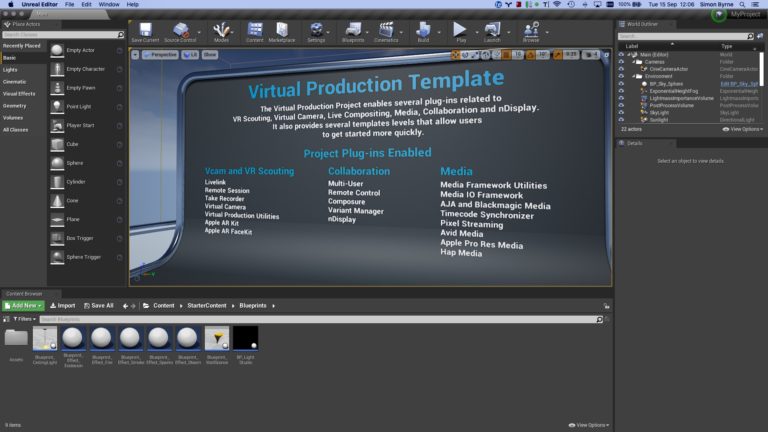
Task: Toggle visibility of PostProcessVolume actor
Action: click(621, 105)
